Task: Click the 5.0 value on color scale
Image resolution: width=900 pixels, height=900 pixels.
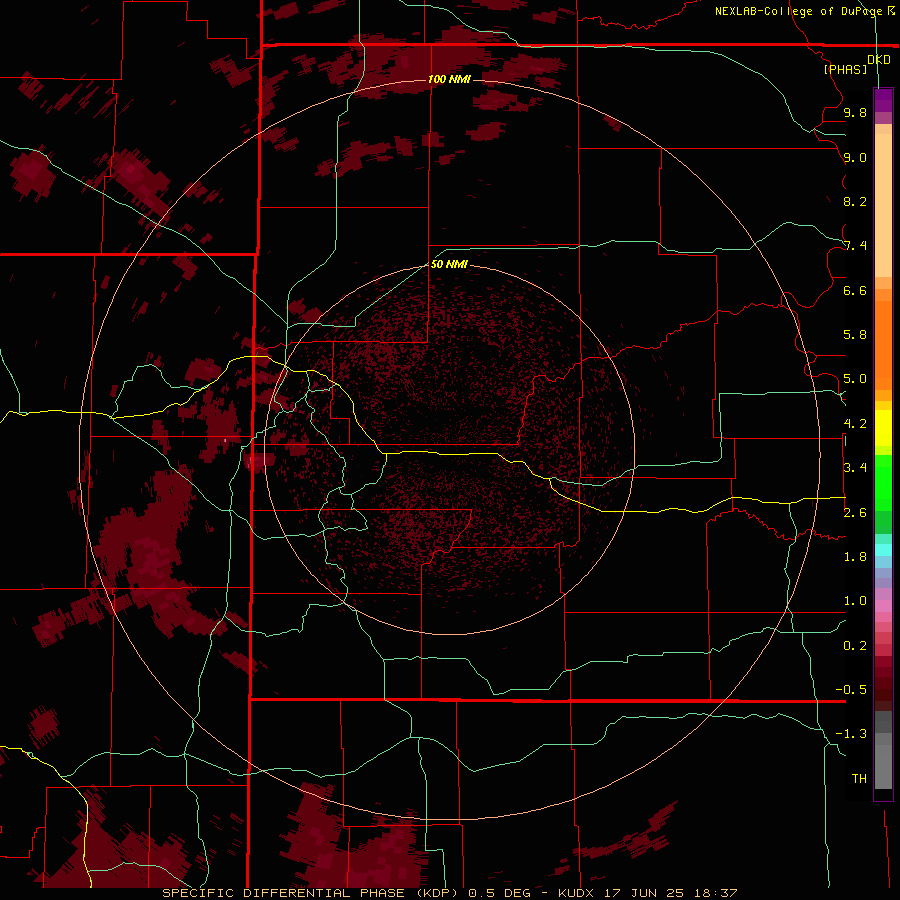Action: pyautogui.click(x=855, y=379)
